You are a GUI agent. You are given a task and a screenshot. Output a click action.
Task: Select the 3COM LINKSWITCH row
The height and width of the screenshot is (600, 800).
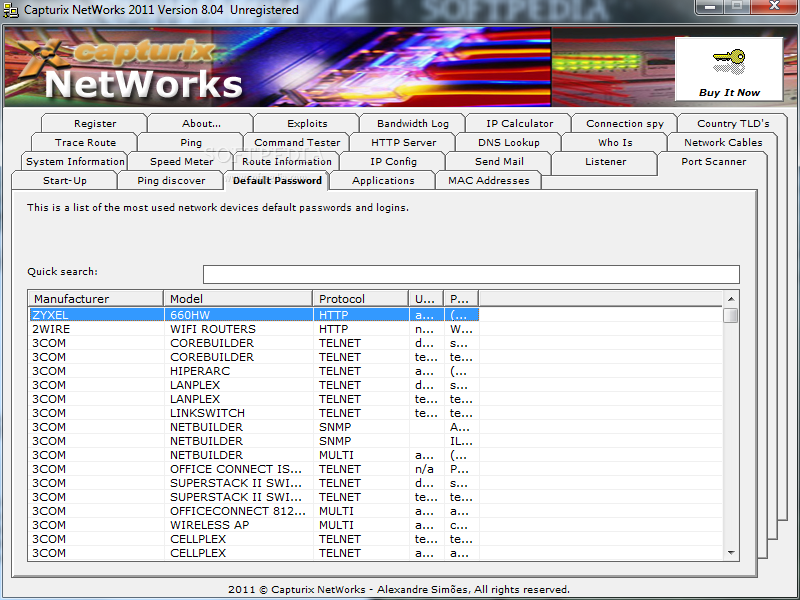pyautogui.click(x=254, y=413)
